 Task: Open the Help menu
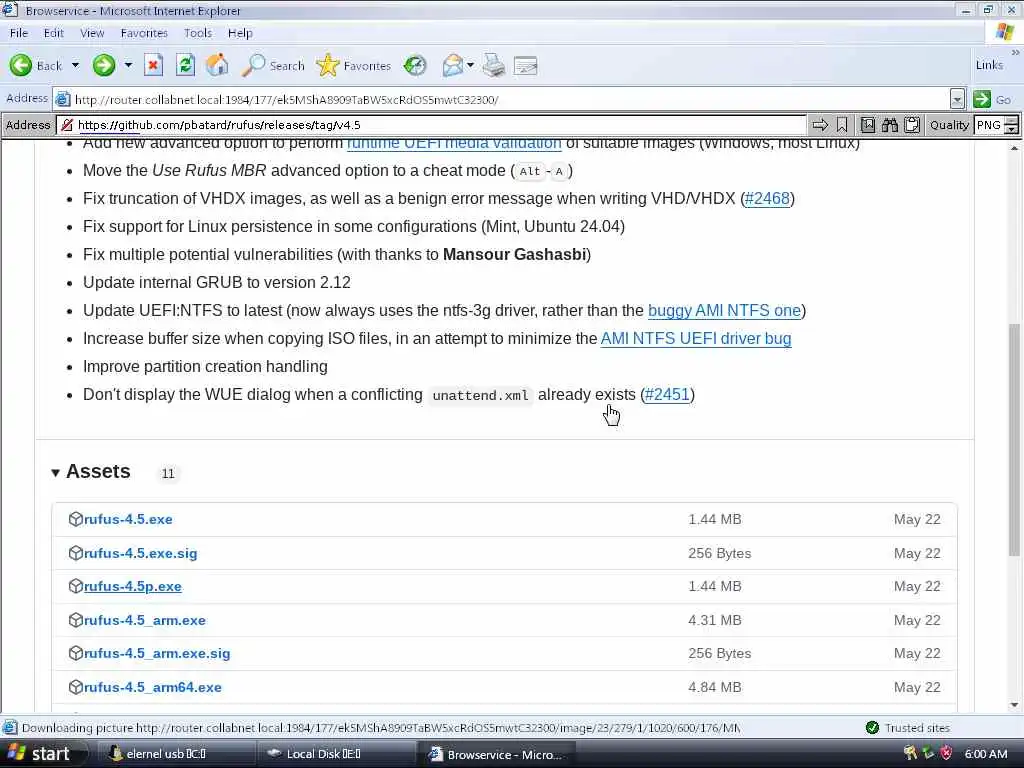click(240, 33)
